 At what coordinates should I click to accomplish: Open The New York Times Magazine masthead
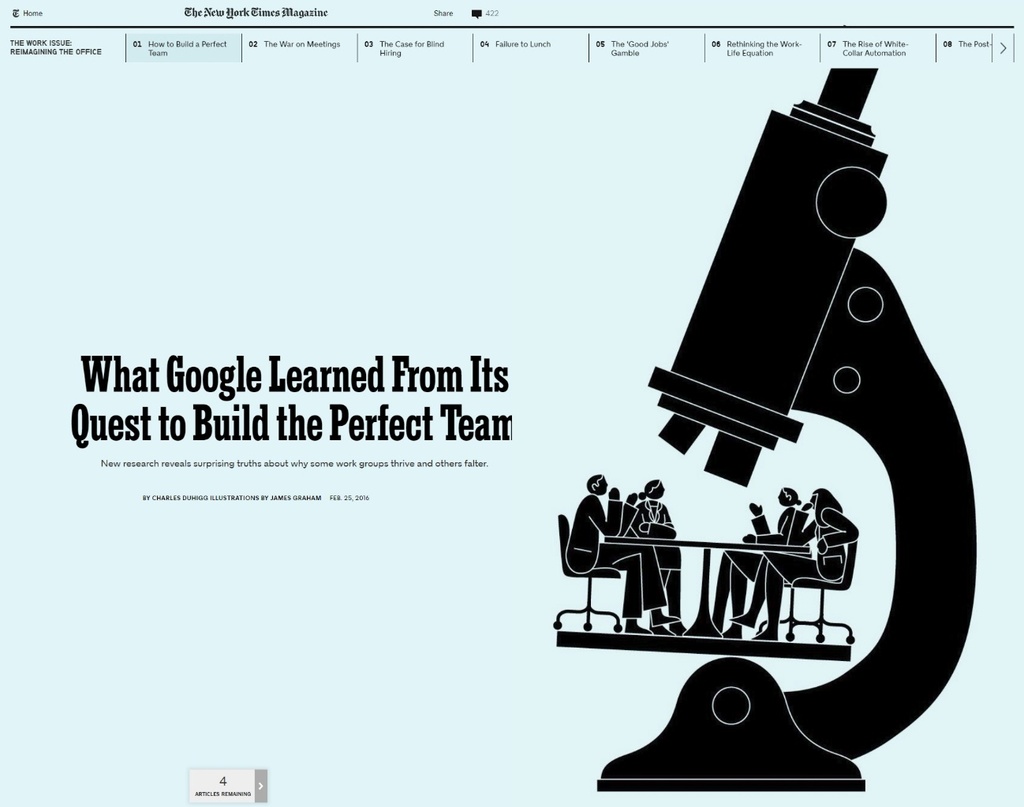pyautogui.click(x=256, y=13)
